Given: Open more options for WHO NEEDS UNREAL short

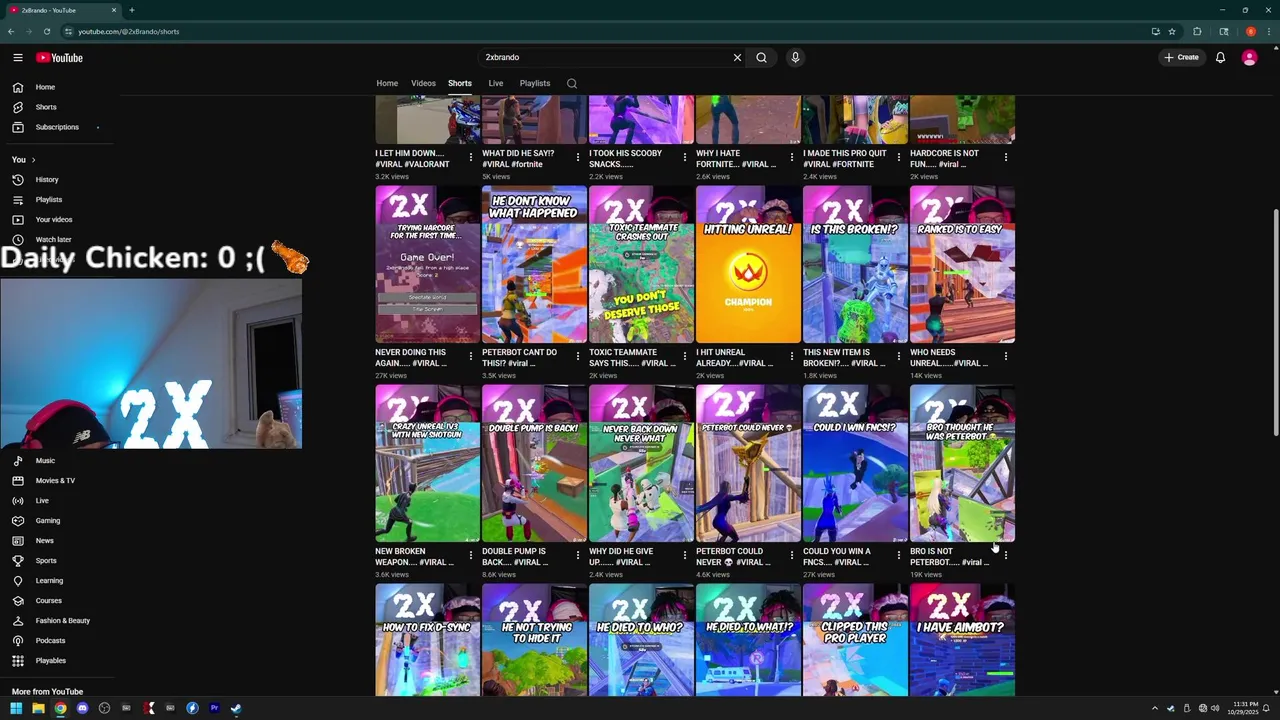Looking at the screenshot, I should 1006,356.
